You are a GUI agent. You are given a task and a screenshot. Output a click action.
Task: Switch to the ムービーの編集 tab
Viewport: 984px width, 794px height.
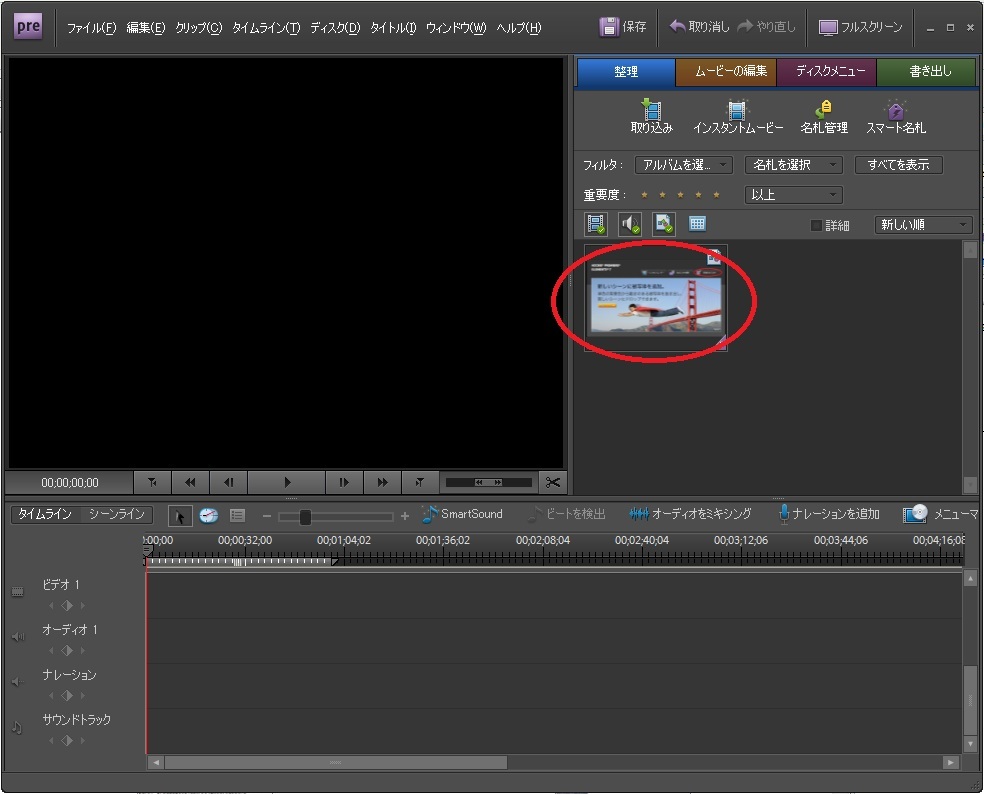(726, 72)
